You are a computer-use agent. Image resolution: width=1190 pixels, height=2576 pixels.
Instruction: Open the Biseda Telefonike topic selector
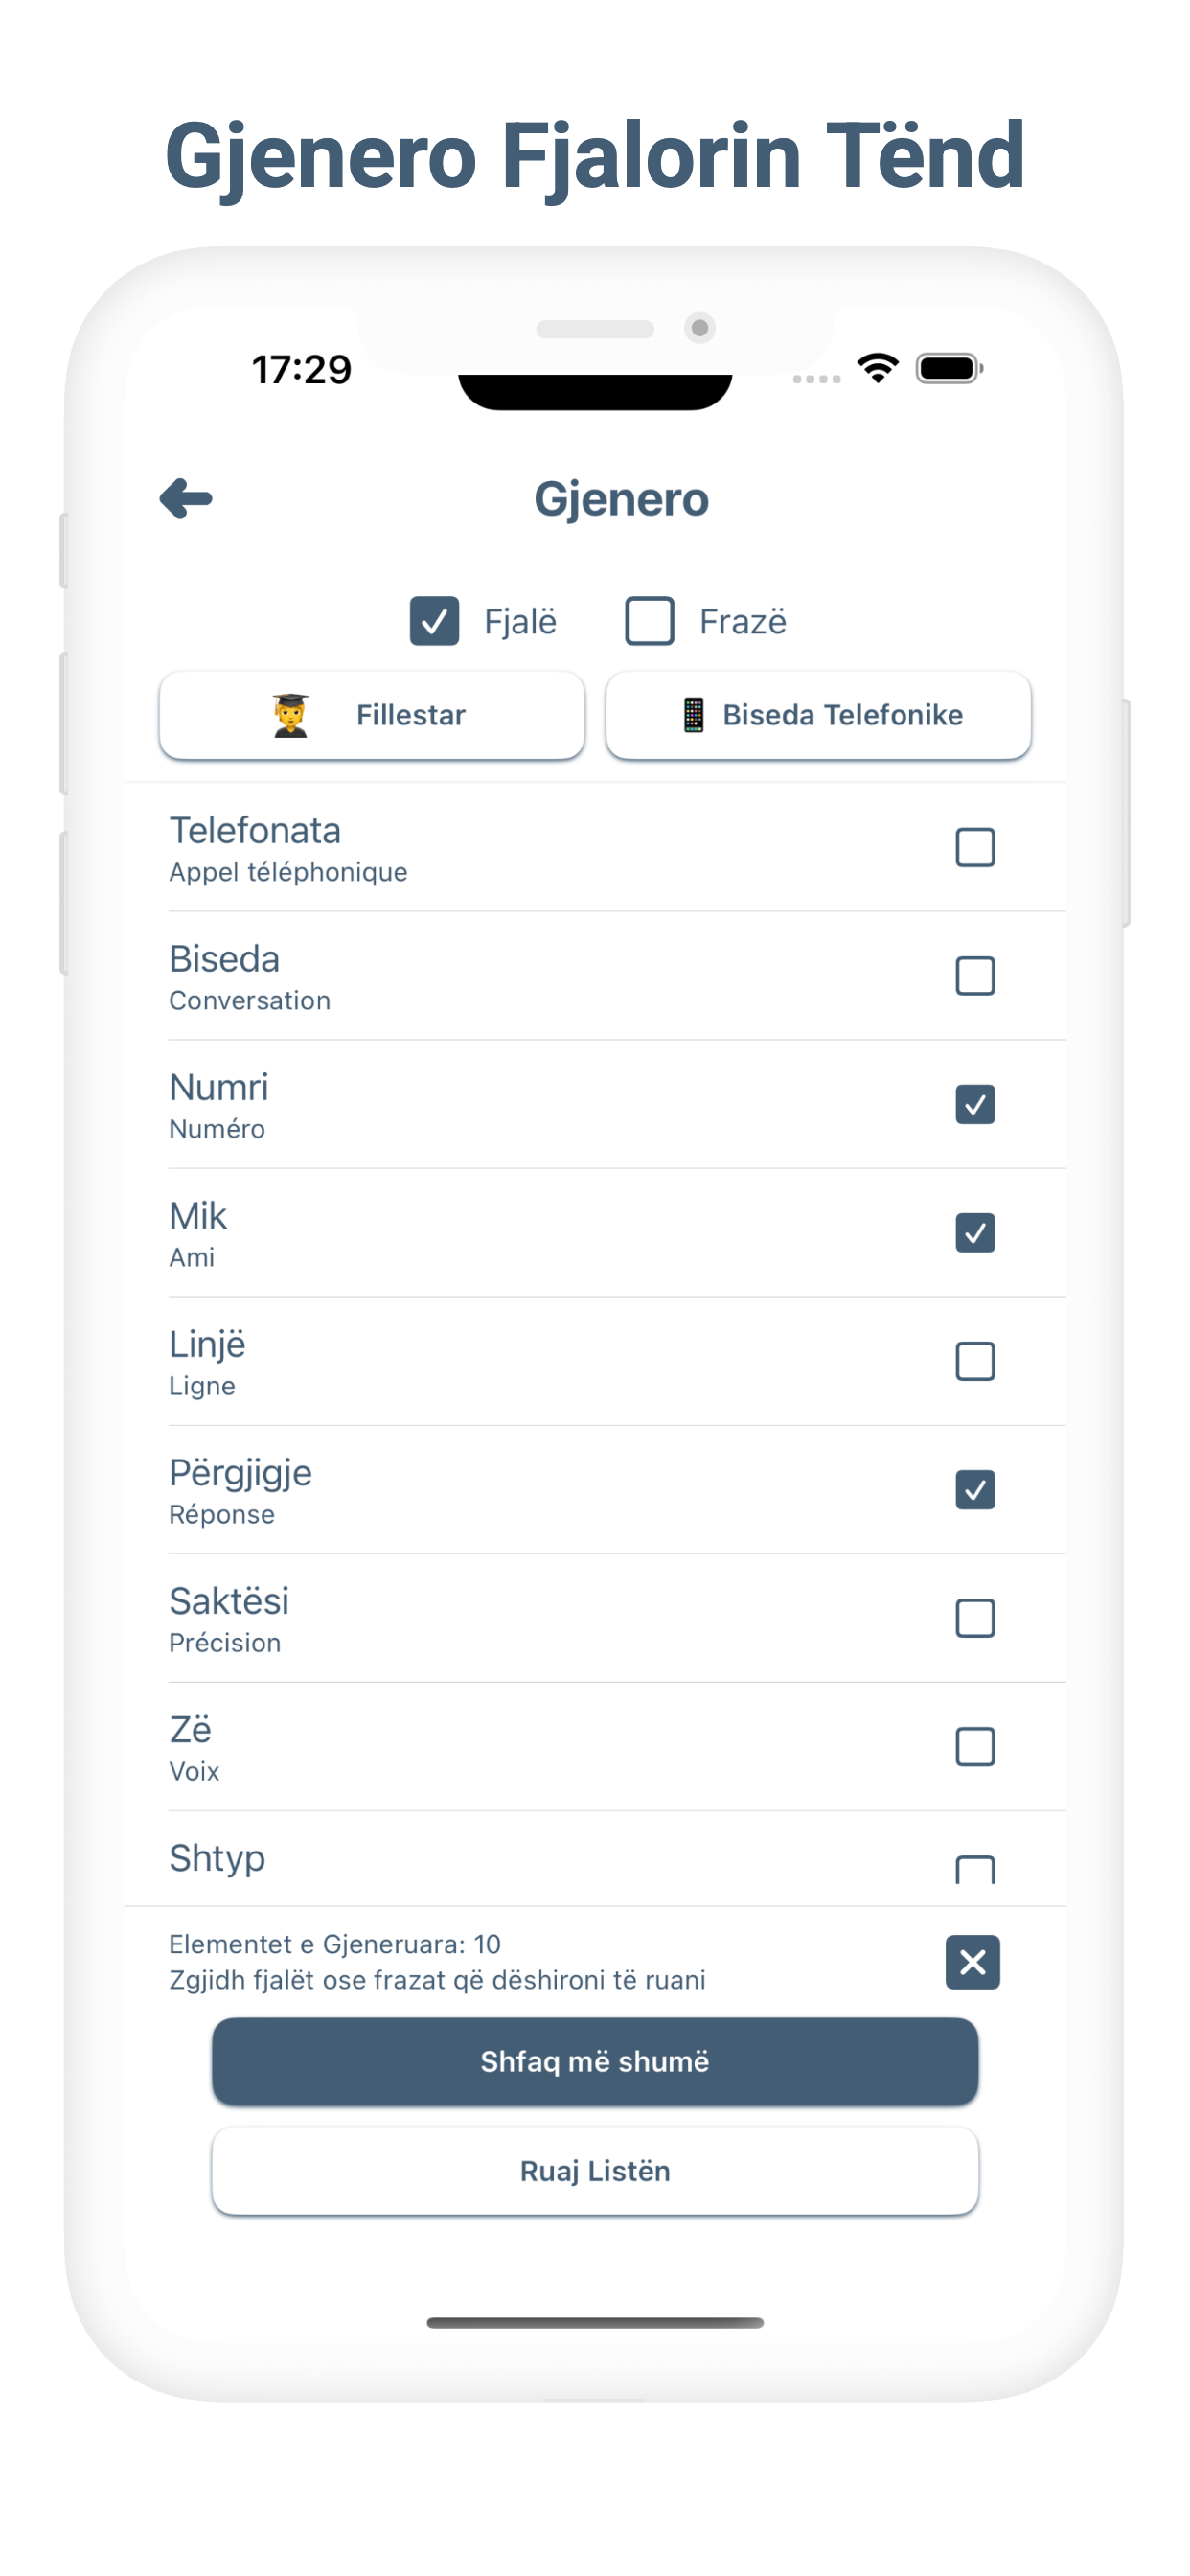tap(818, 715)
